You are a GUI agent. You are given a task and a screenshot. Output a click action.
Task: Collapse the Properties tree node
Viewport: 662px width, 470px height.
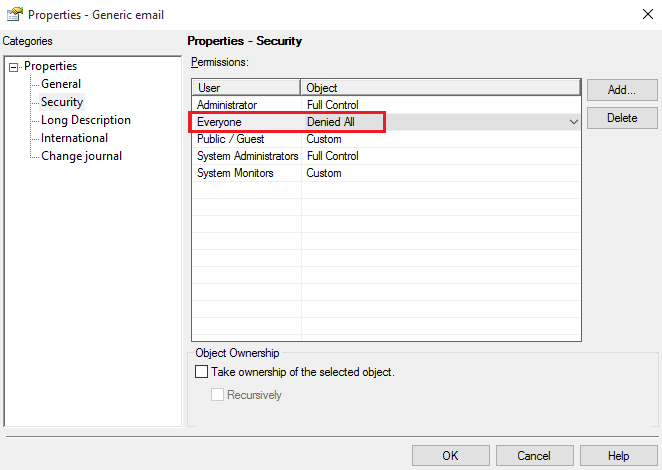pos(14,67)
